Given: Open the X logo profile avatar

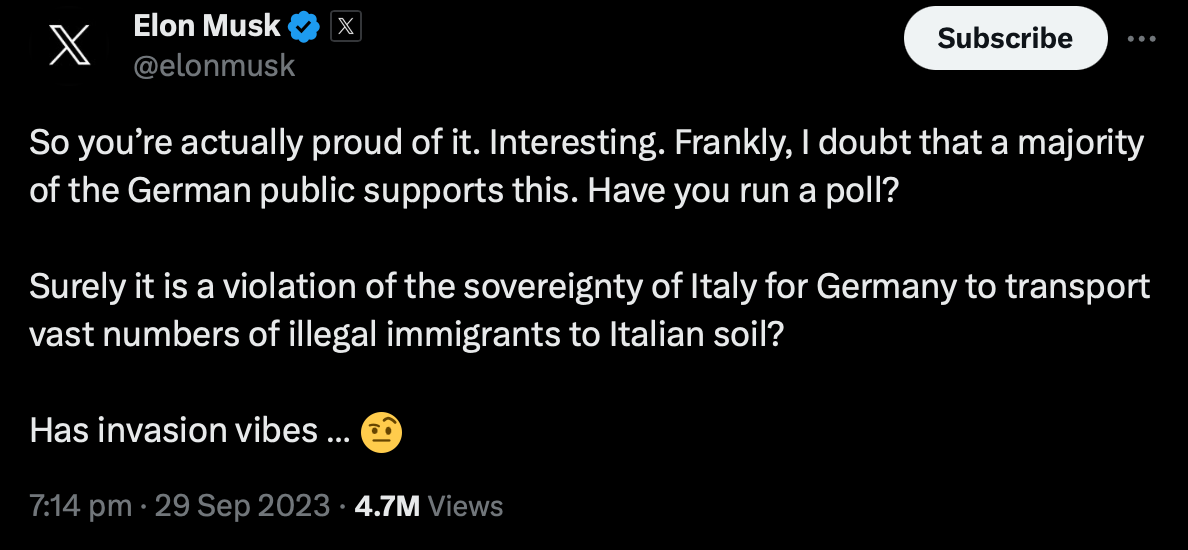Looking at the screenshot, I should click(70, 44).
